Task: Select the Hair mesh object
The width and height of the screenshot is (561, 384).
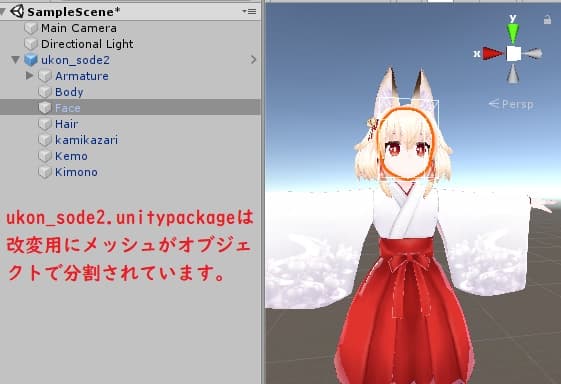Action: (67, 124)
